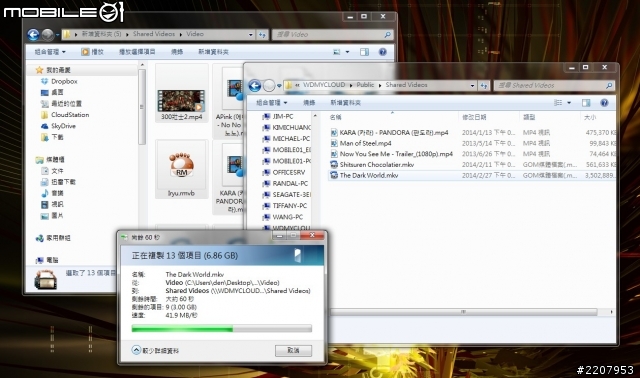Image resolution: width=640 pixels, height=378 pixels.
Task: Click view mode icon in Shared Videos toolbar
Action: 558,103
